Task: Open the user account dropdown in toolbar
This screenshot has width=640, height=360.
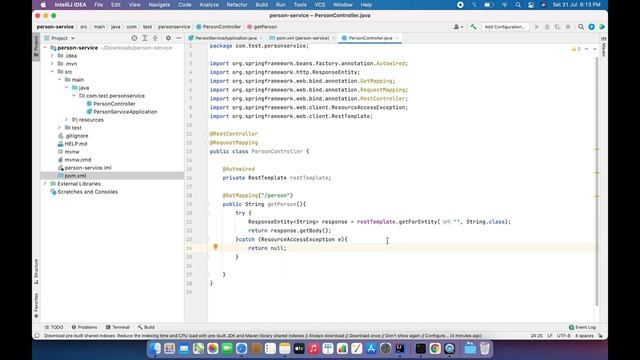Action: [458, 27]
